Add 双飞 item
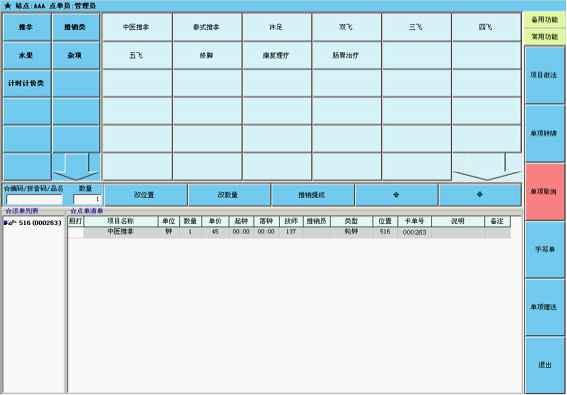 point(347,27)
